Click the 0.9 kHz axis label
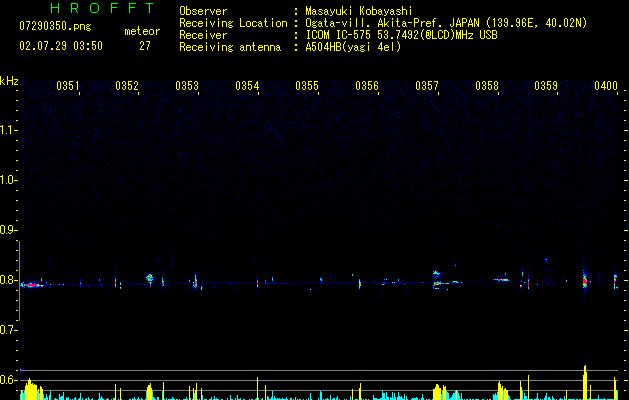The width and height of the screenshot is (629, 400). pyautogui.click(x=8, y=230)
